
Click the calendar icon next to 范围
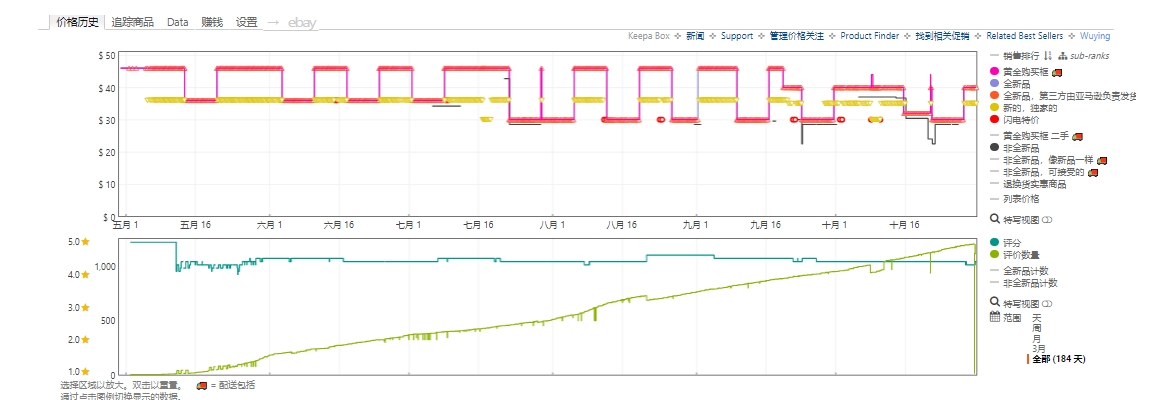994,317
